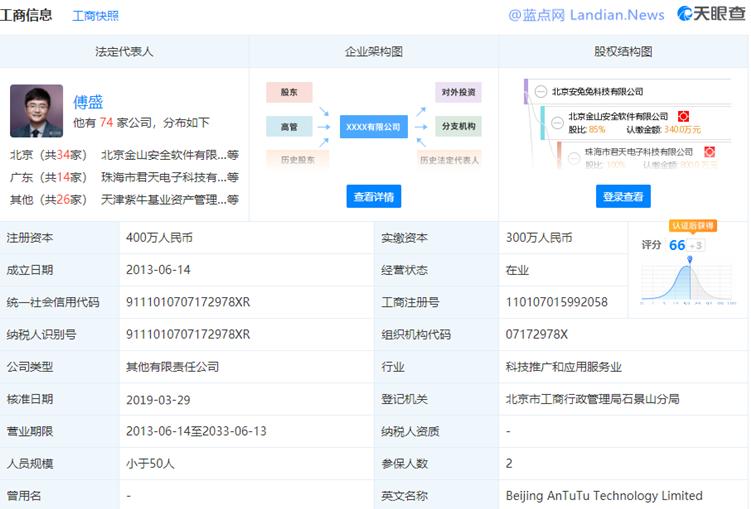Click approval date 2019-03-29
Viewport: 751px width, 509px height.
click(x=158, y=399)
